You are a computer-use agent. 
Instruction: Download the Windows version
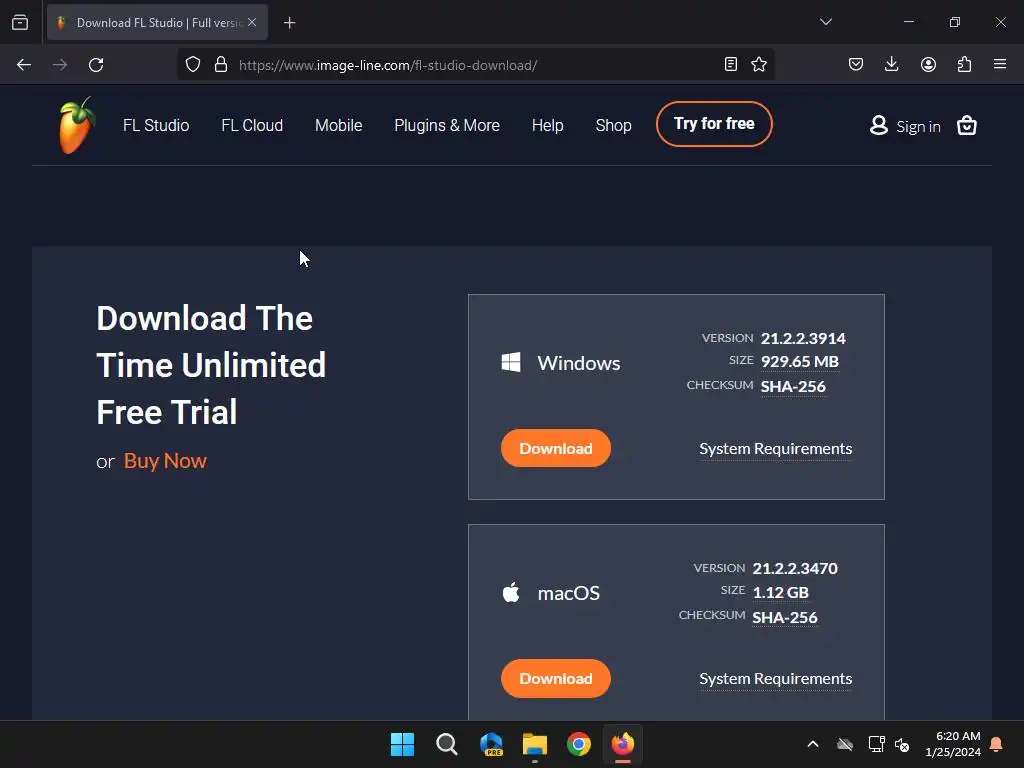point(556,448)
